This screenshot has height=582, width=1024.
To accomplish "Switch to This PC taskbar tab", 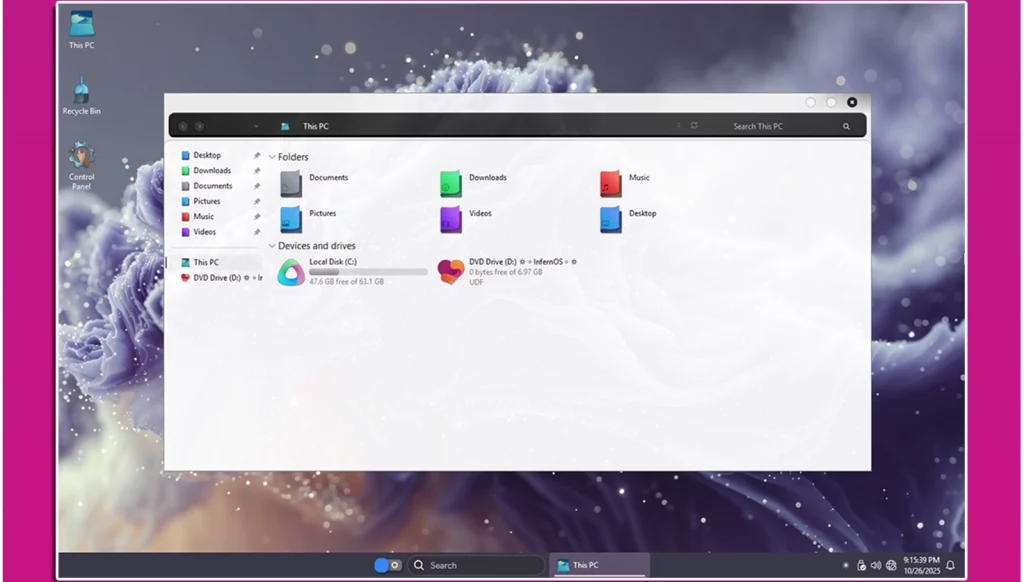I will coord(600,565).
